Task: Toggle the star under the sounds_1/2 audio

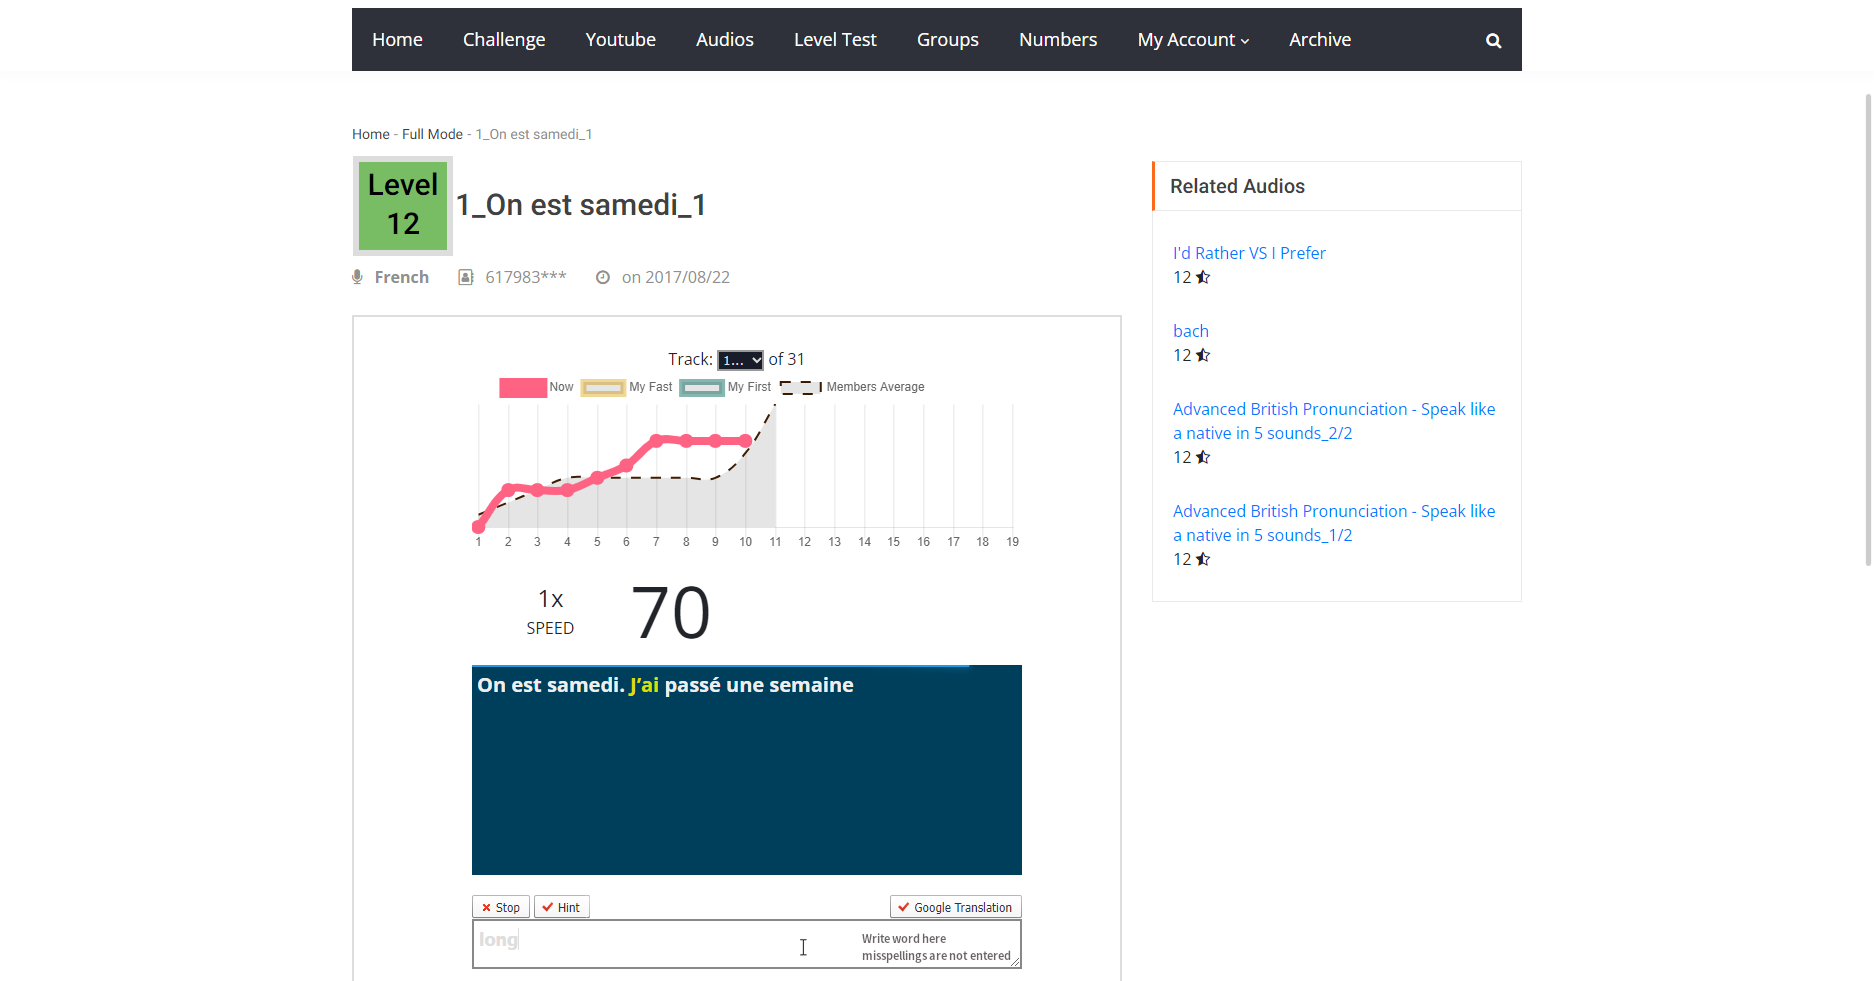Action: tap(1205, 559)
